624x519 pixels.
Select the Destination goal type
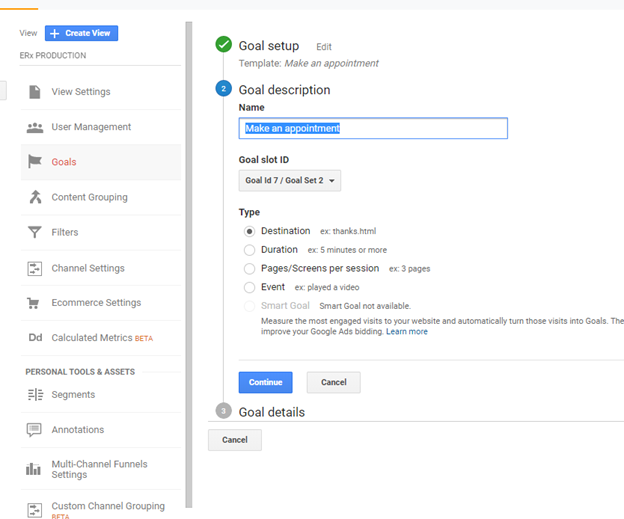click(249, 231)
